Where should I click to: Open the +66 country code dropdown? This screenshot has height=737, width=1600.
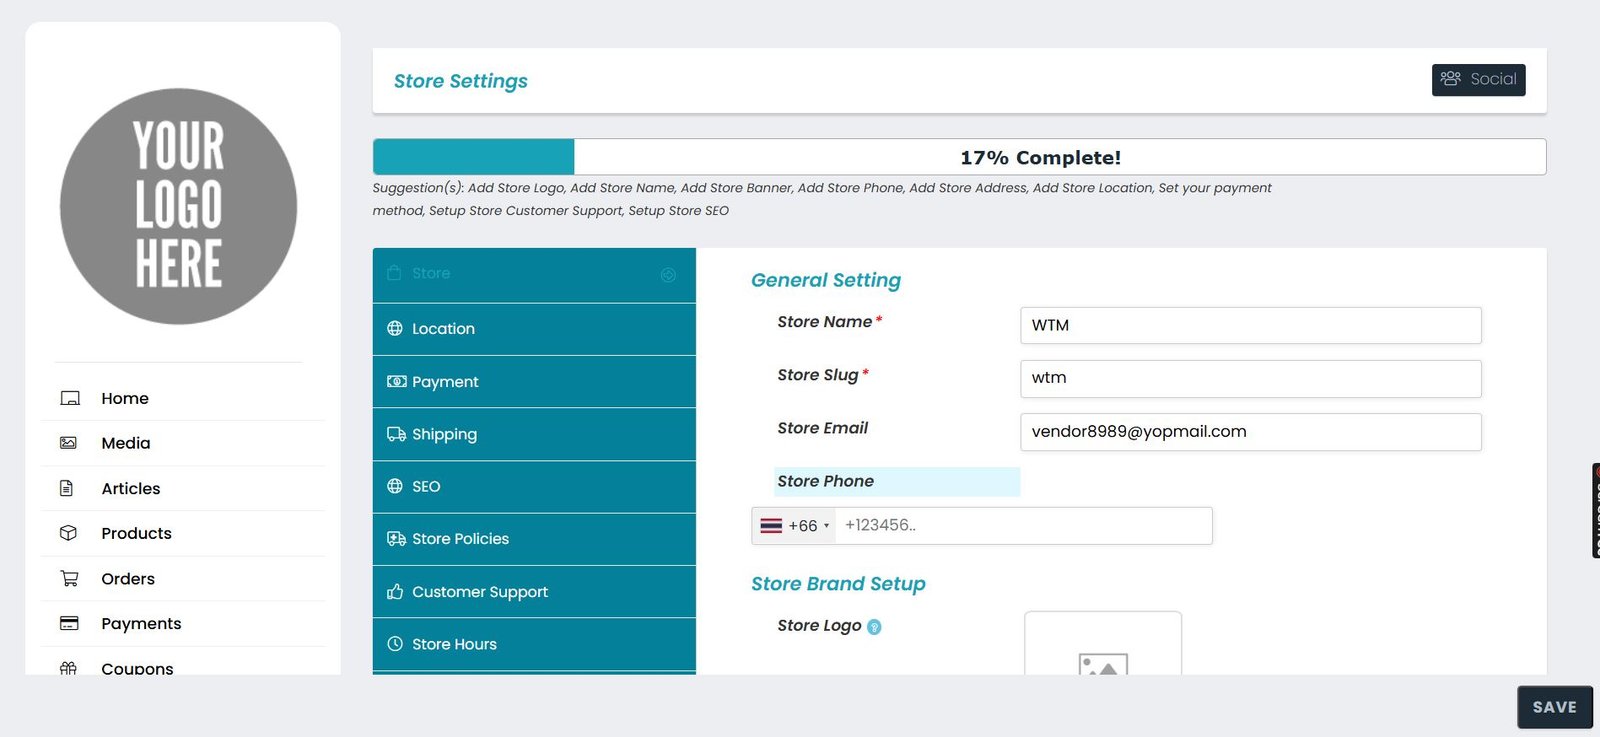(x=794, y=526)
